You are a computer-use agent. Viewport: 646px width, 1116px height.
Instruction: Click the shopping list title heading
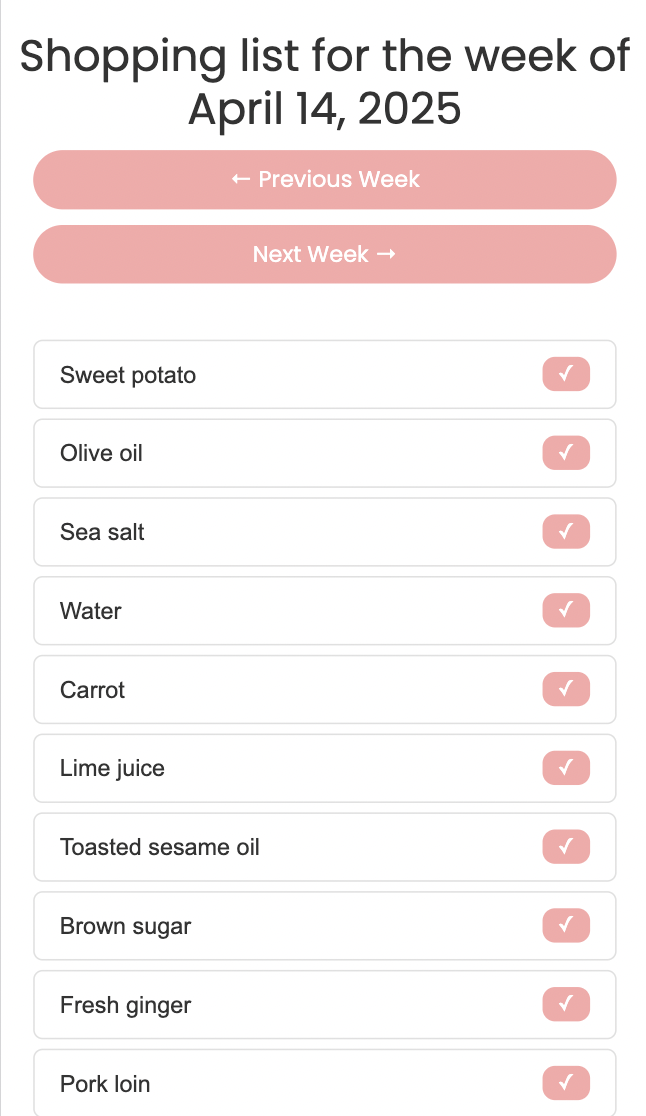click(x=324, y=82)
